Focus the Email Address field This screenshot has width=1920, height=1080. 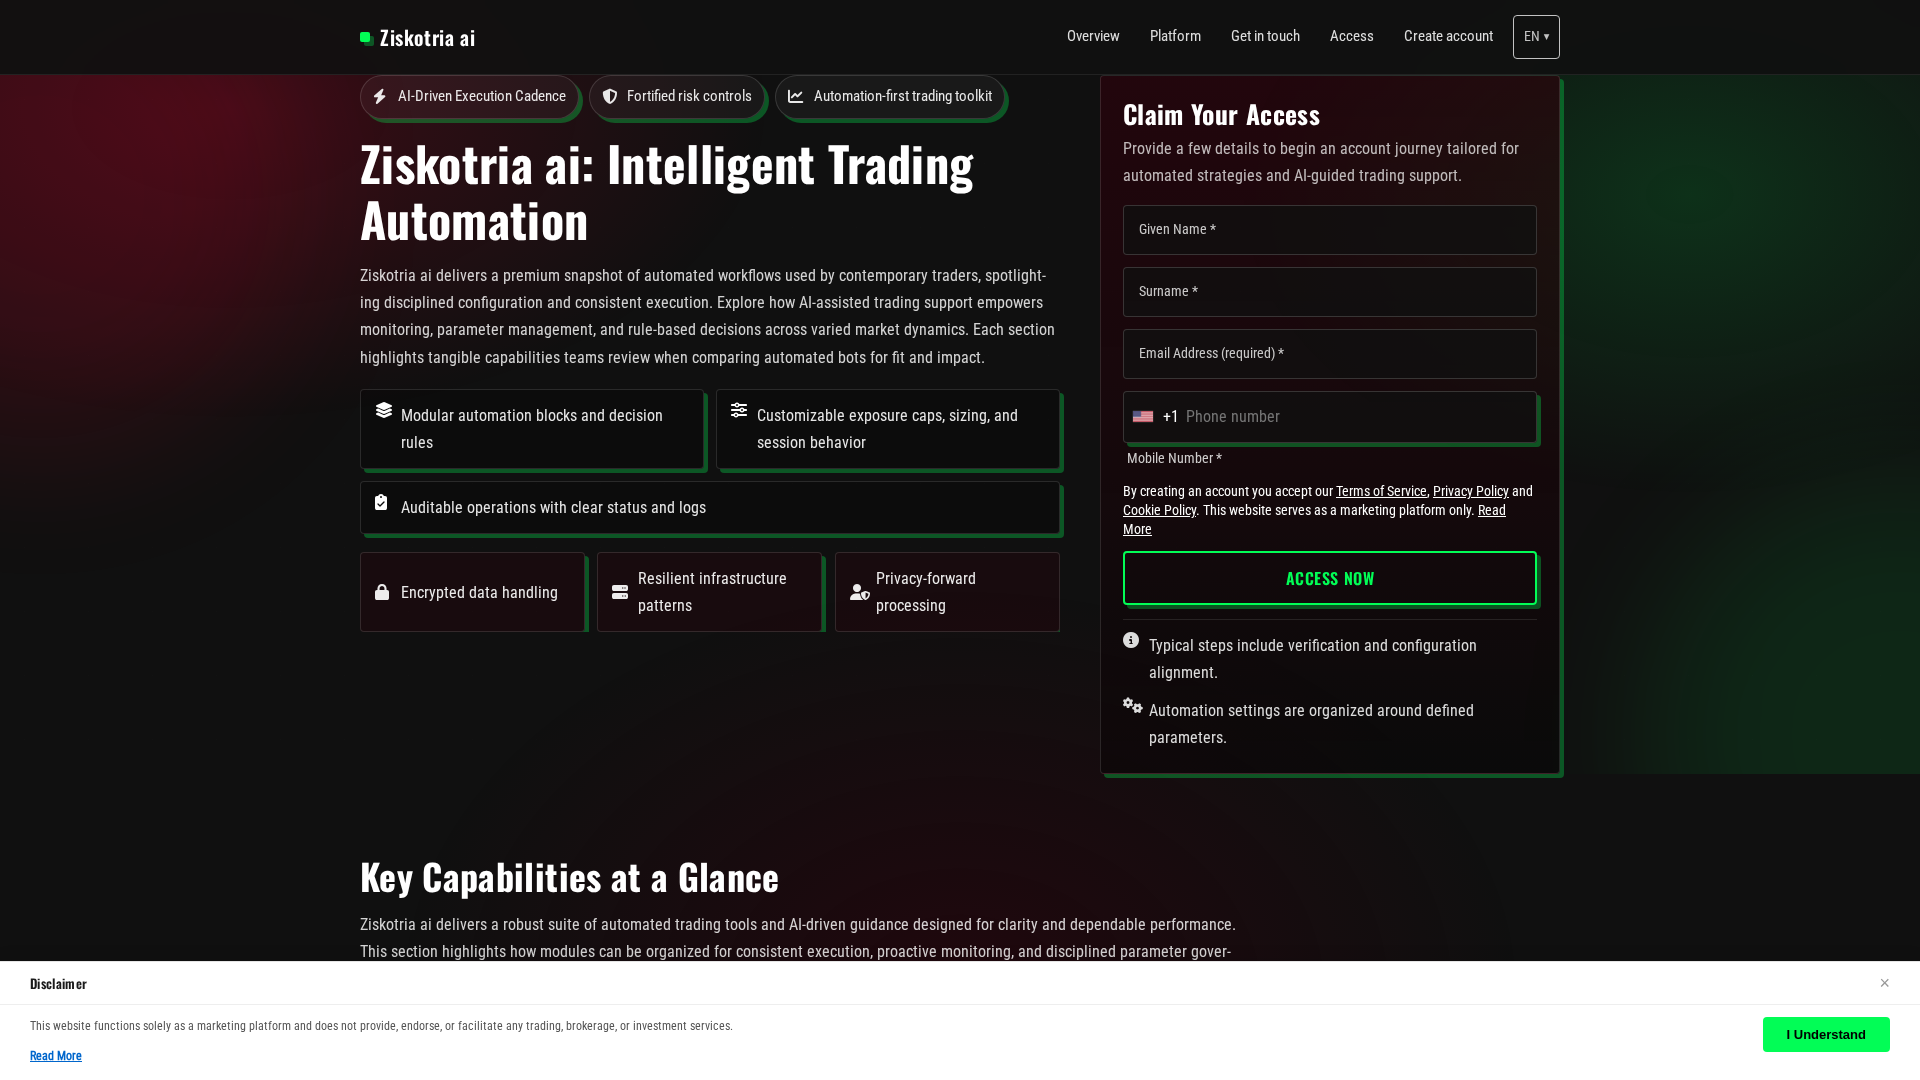click(x=1330, y=354)
